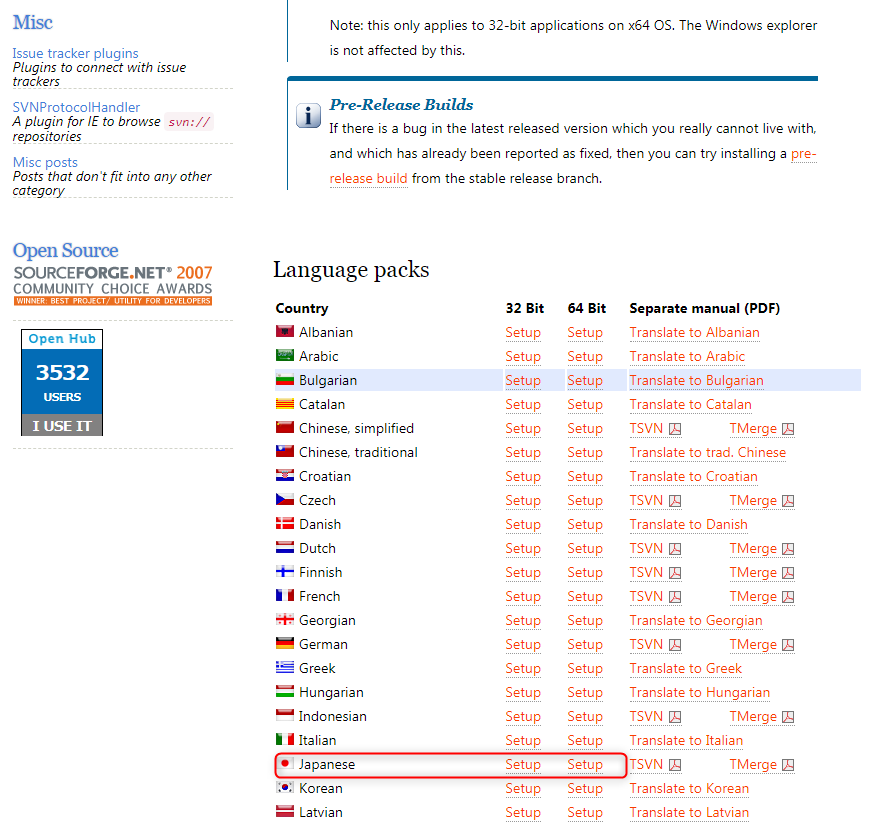
Task: Click the 64 Bit column header
Action: (x=587, y=308)
